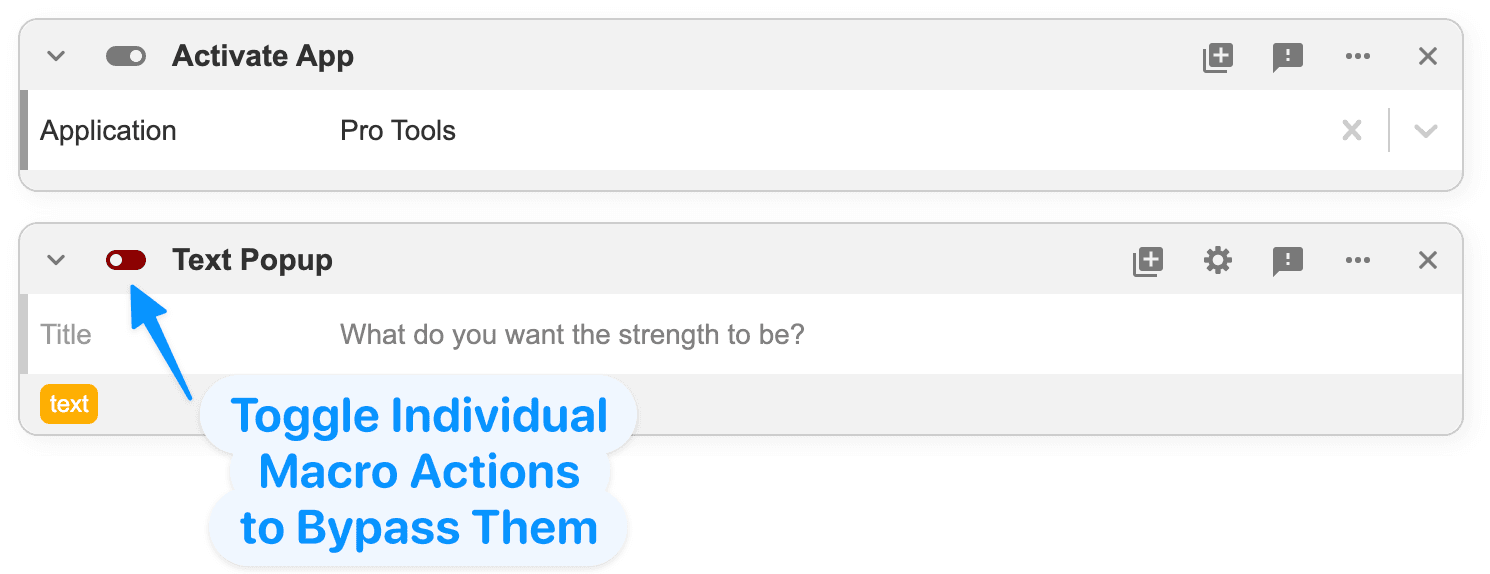Image resolution: width=1490 pixels, height=574 pixels.
Task: Open more options for Text Popup
Action: pos(1357,261)
